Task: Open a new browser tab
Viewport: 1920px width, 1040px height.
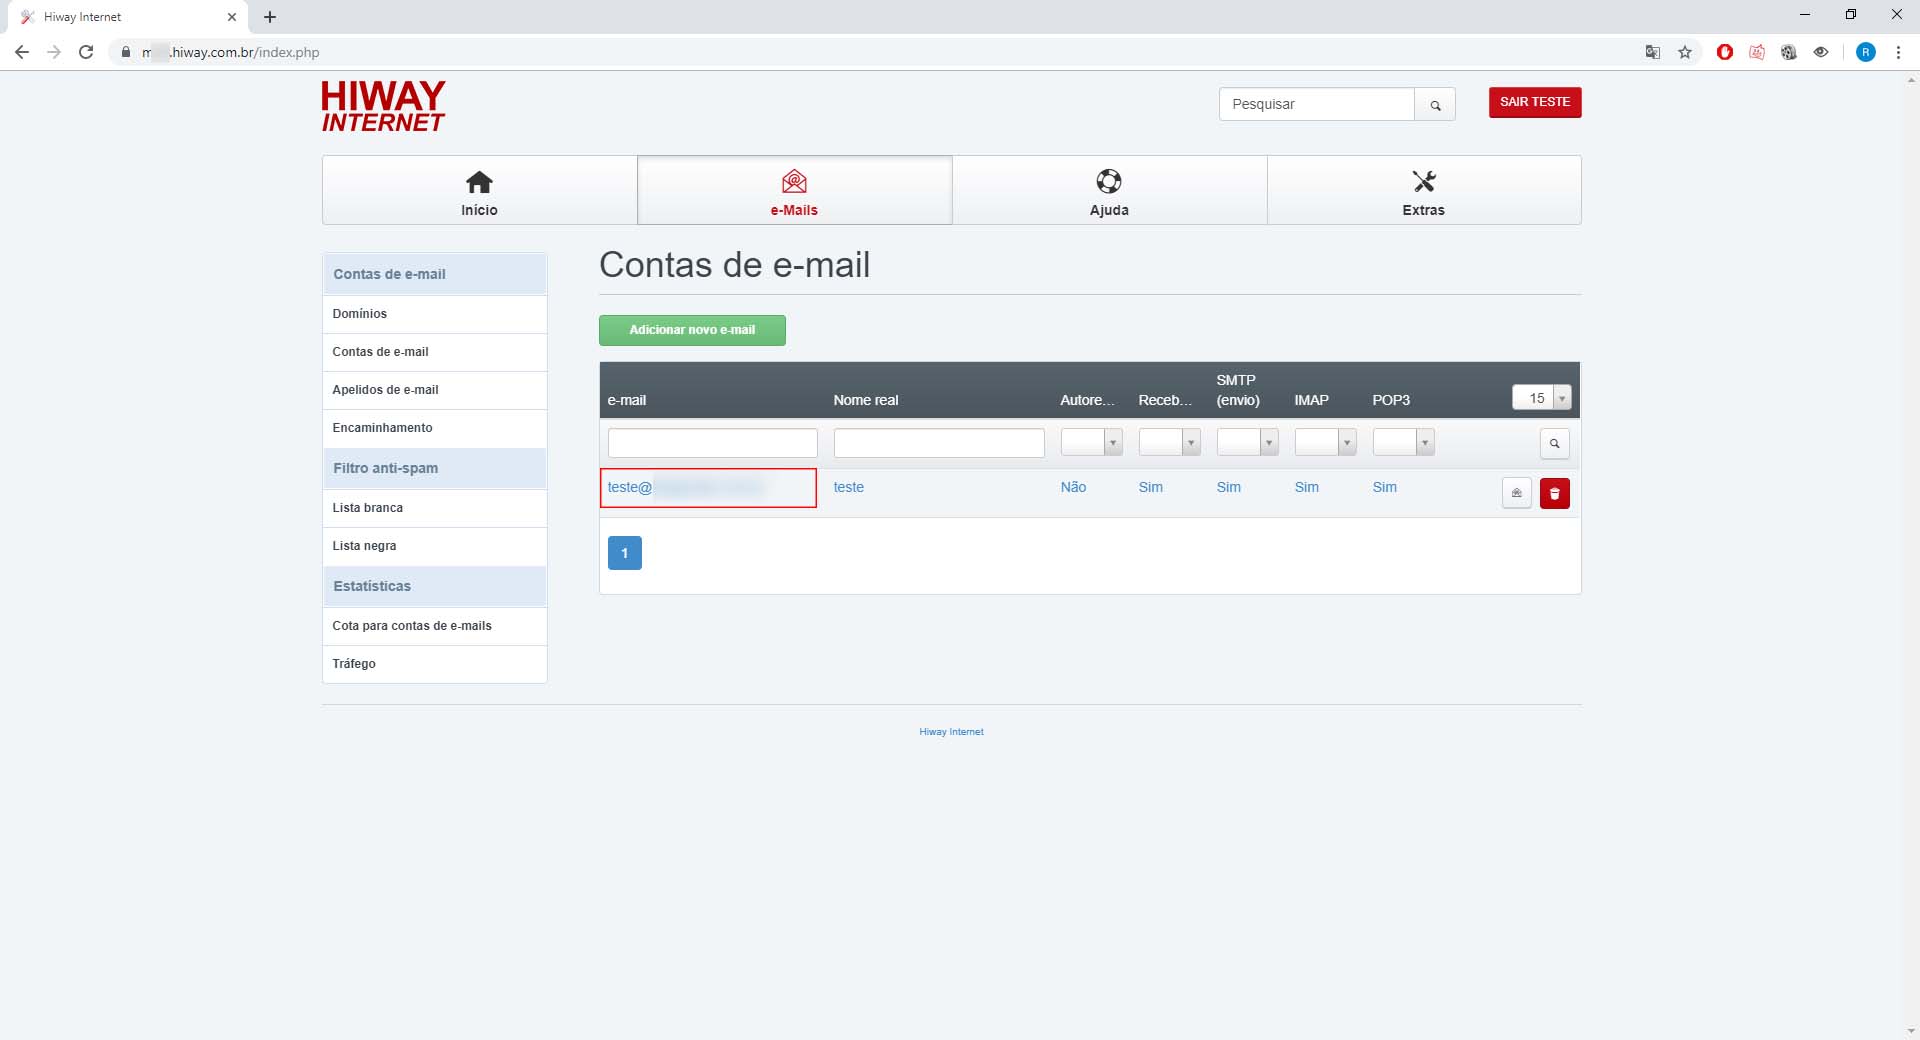Action: click(x=270, y=17)
